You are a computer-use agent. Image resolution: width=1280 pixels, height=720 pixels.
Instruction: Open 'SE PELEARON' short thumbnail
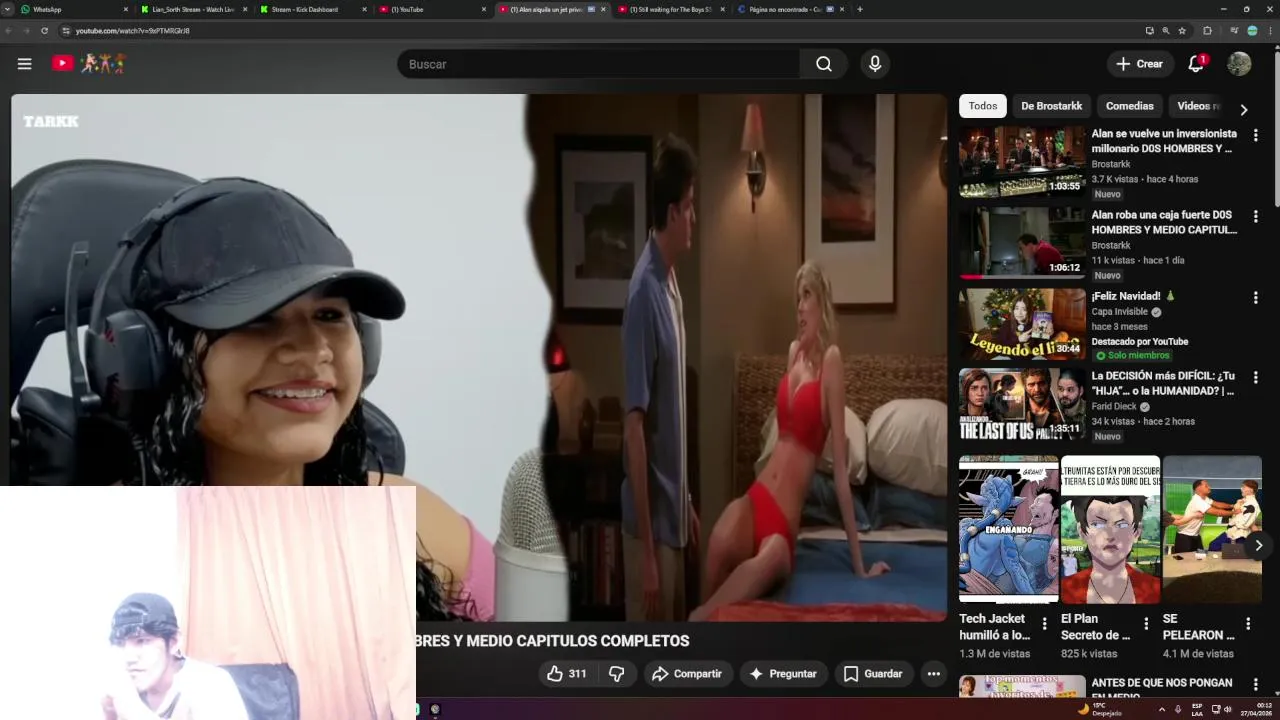tap(1212, 529)
